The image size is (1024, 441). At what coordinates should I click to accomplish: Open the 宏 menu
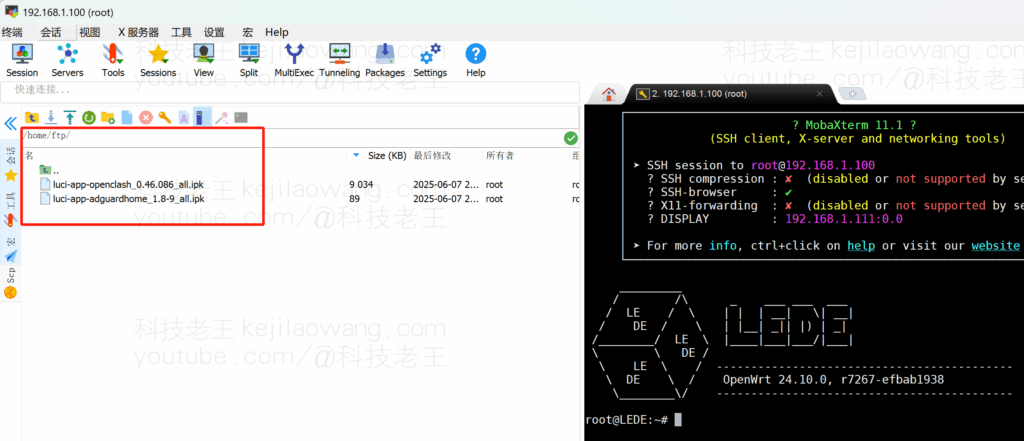pyautogui.click(x=248, y=32)
